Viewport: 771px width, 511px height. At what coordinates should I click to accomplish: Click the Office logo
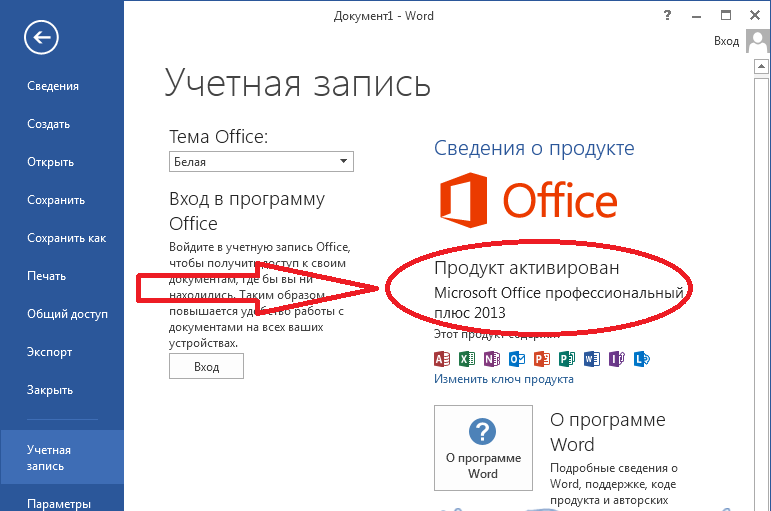528,200
